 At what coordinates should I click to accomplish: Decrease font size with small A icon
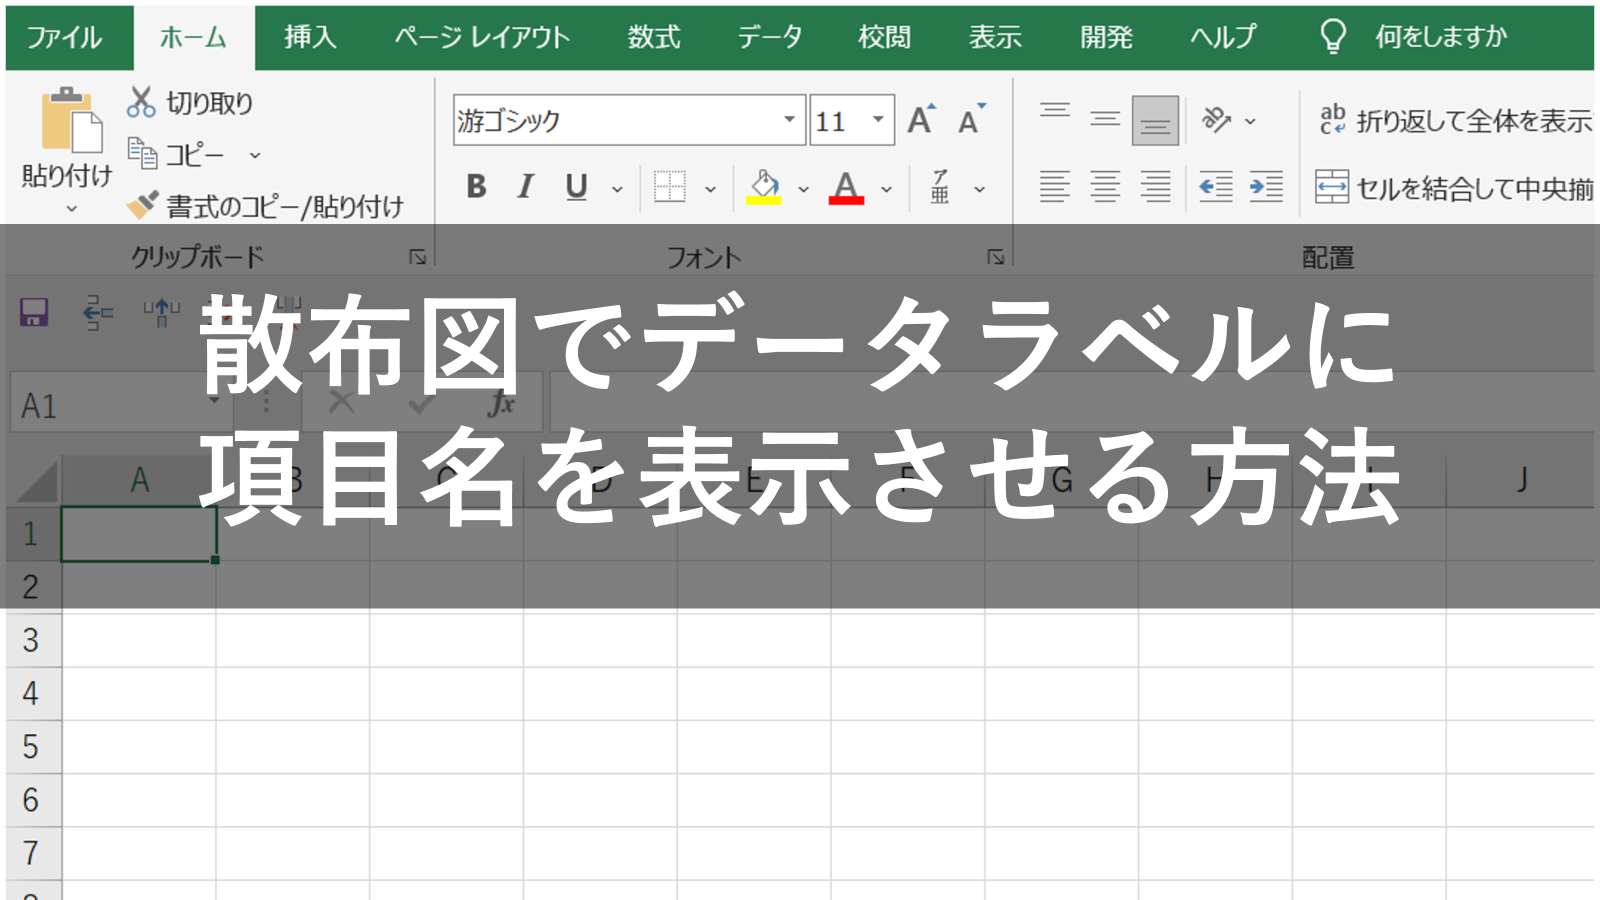[x=971, y=120]
